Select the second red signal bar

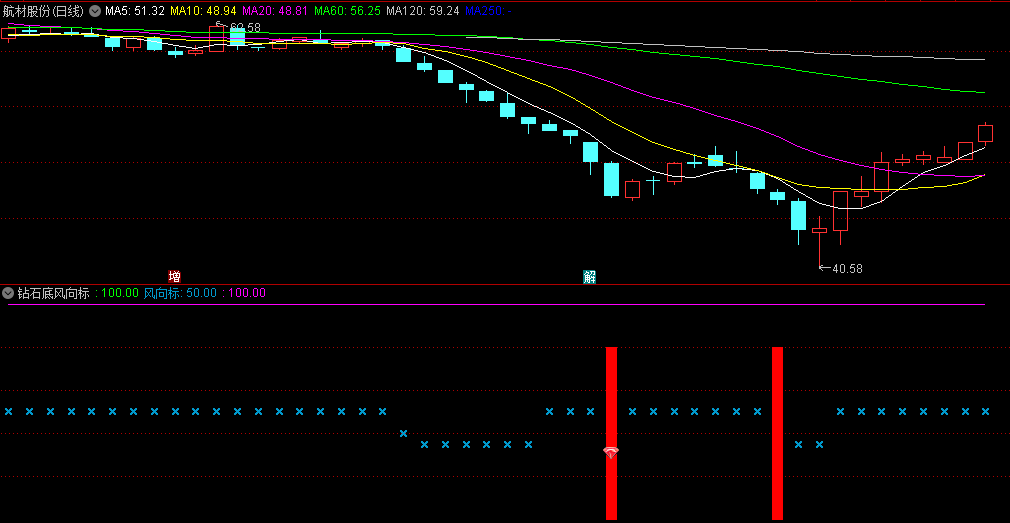(777, 433)
